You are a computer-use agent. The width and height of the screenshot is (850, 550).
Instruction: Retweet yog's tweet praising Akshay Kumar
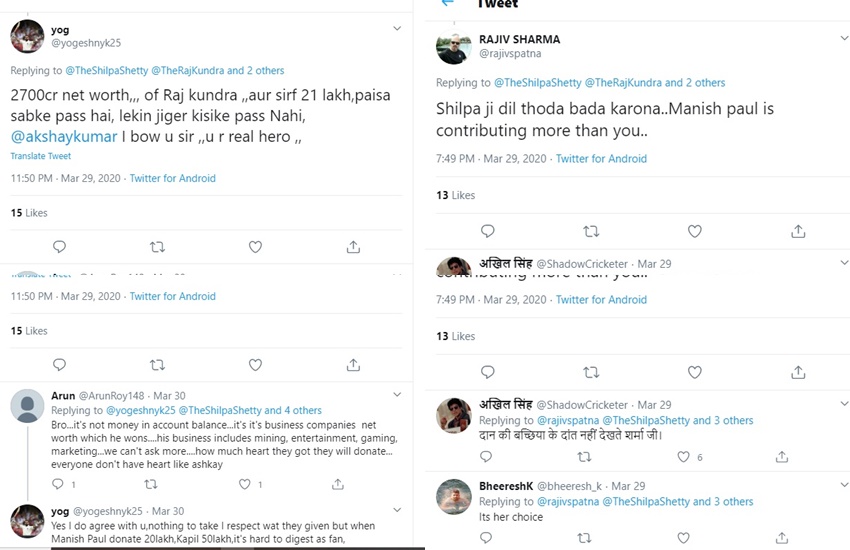point(157,246)
